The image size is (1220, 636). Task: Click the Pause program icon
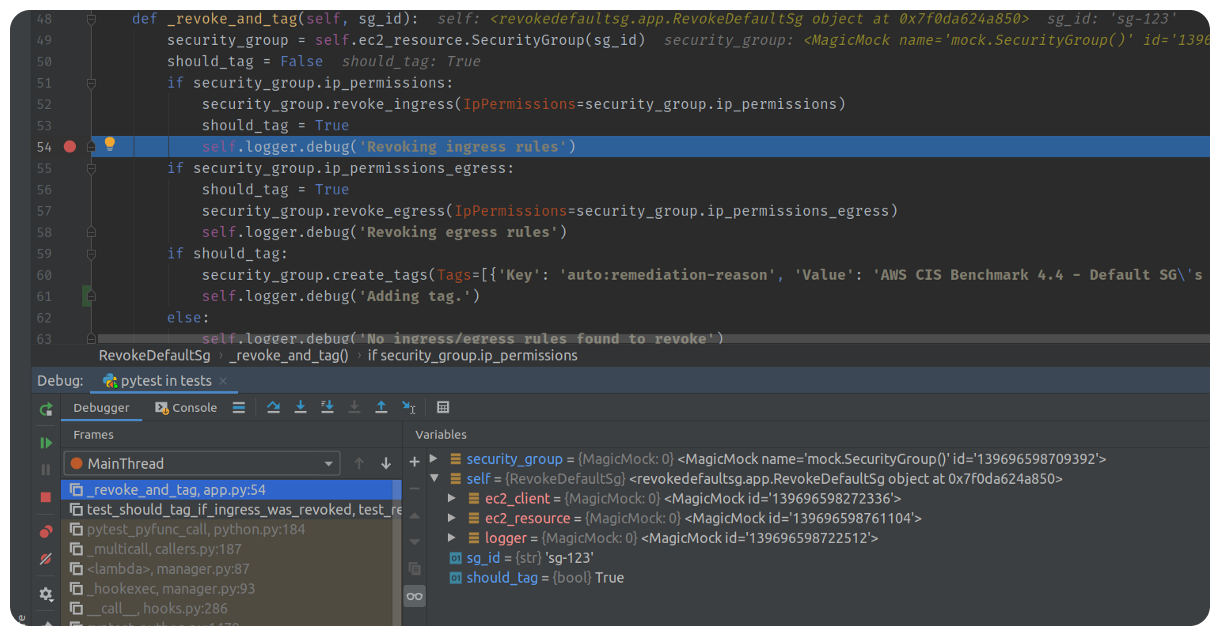coord(46,469)
